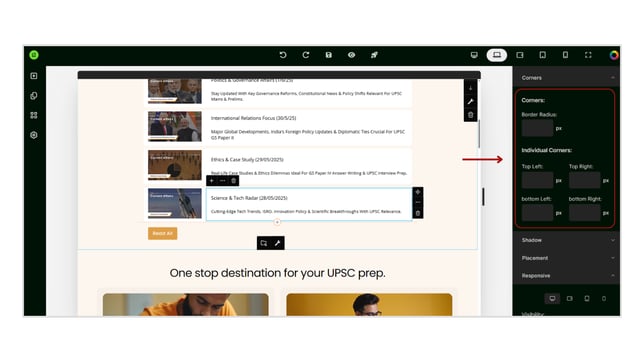
Task: Click the small circular plus below selected block
Action: [x=277, y=222]
